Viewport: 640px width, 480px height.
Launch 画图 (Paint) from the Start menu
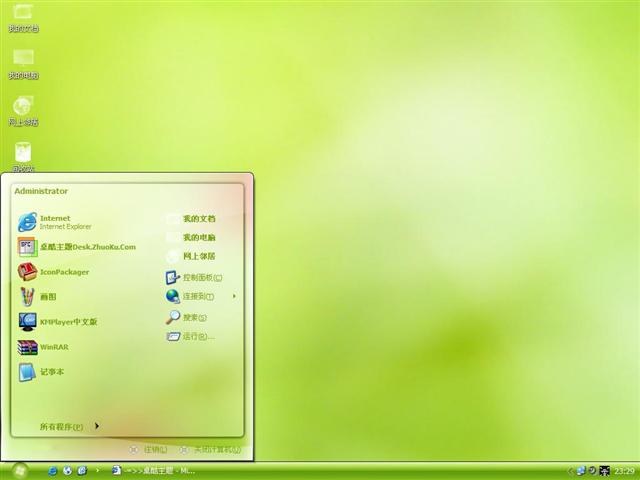tap(37, 297)
